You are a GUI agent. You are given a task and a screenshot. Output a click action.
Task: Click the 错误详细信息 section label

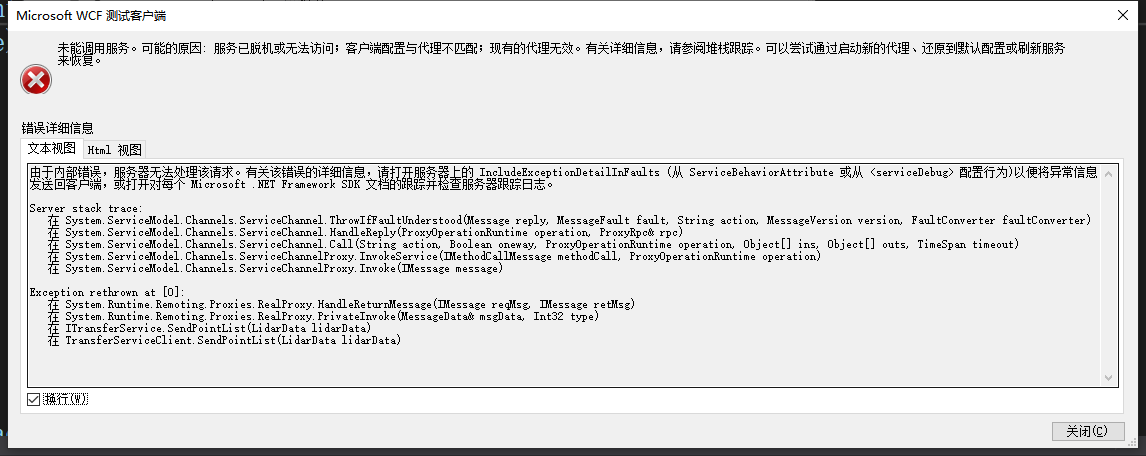pos(58,129)
